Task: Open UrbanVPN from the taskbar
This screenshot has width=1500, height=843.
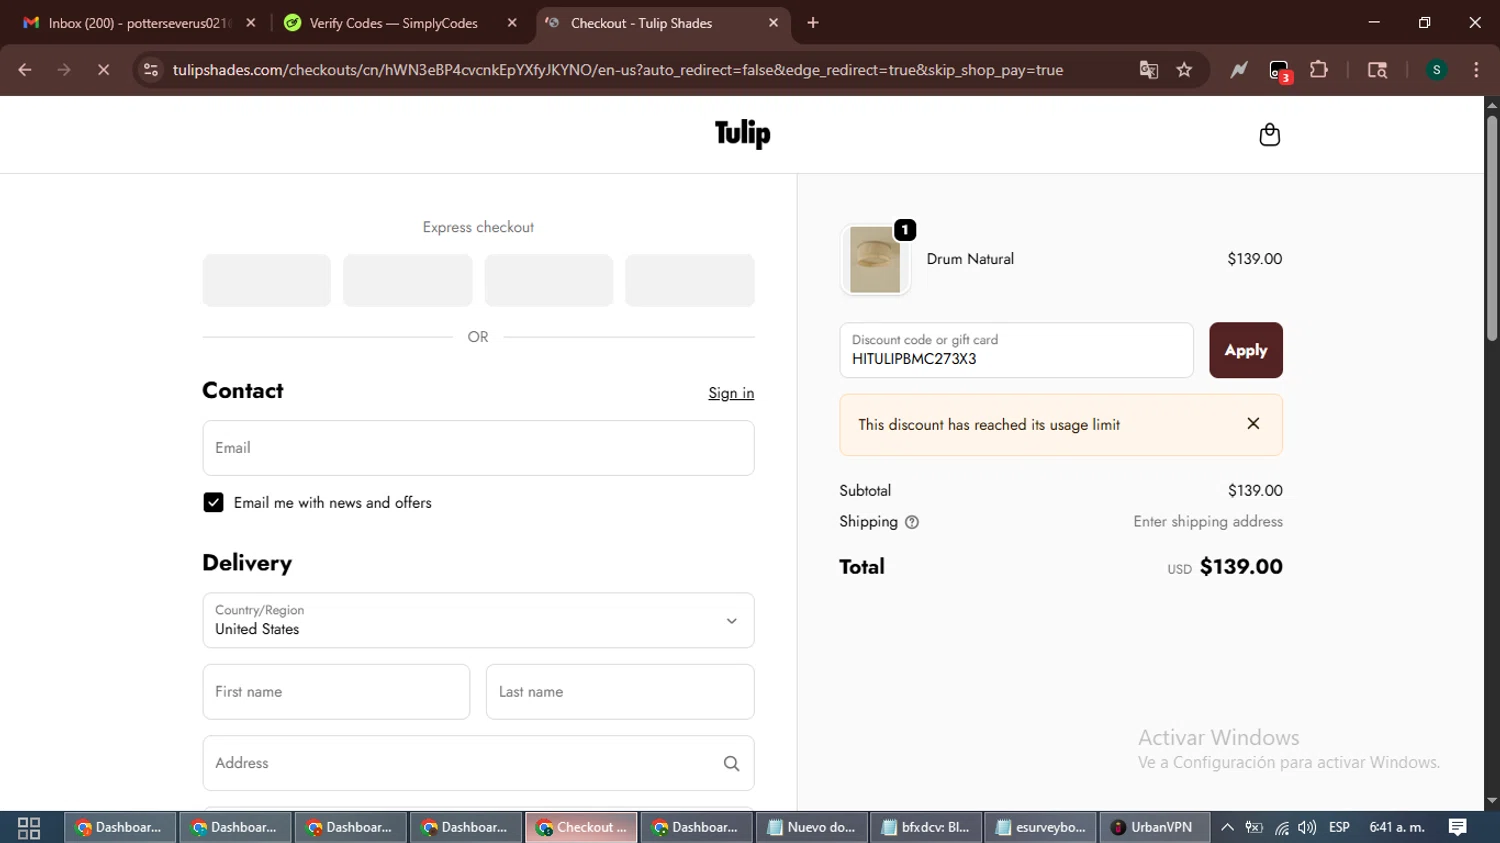Action: (1155, 828)
